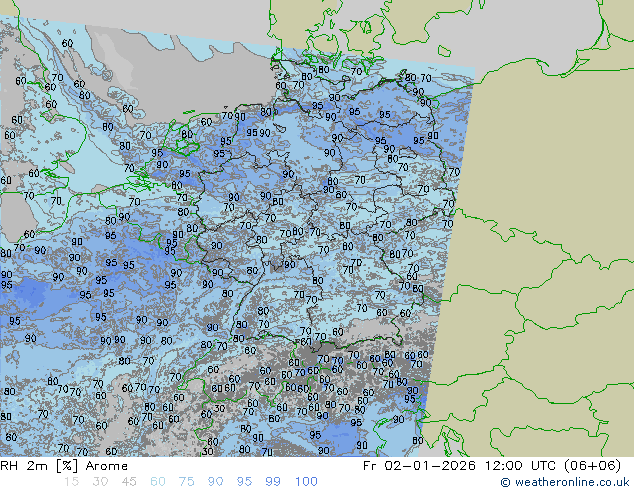634x490 pixels.
Task: Select legend value 15 in color scale
Action: click(71, 482)
